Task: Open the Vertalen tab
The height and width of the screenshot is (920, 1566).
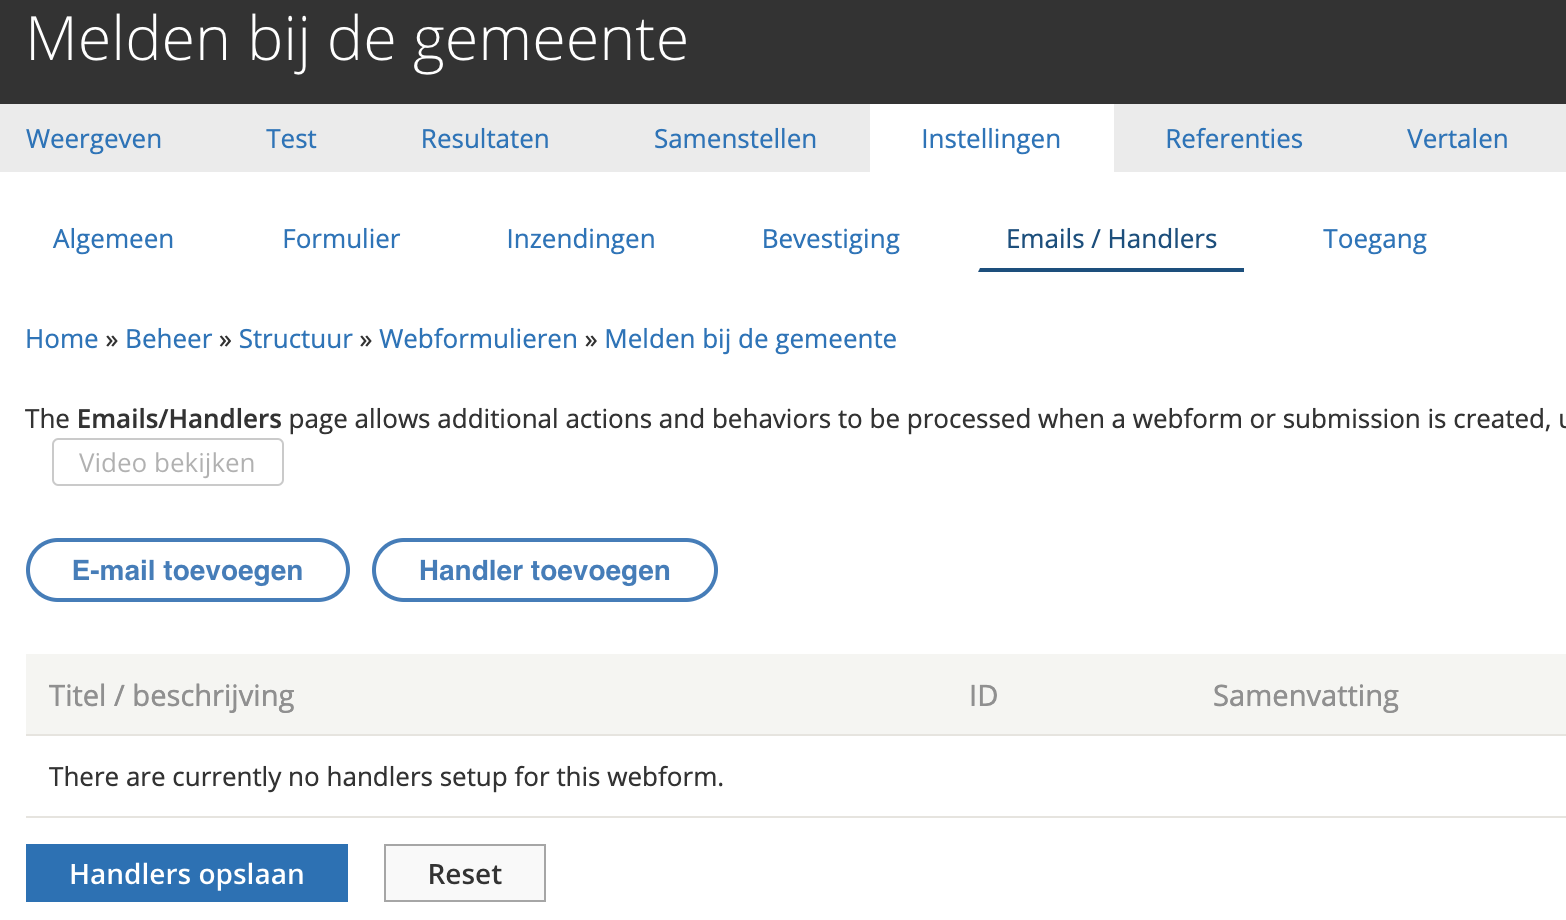Action: pos(1457,139)
